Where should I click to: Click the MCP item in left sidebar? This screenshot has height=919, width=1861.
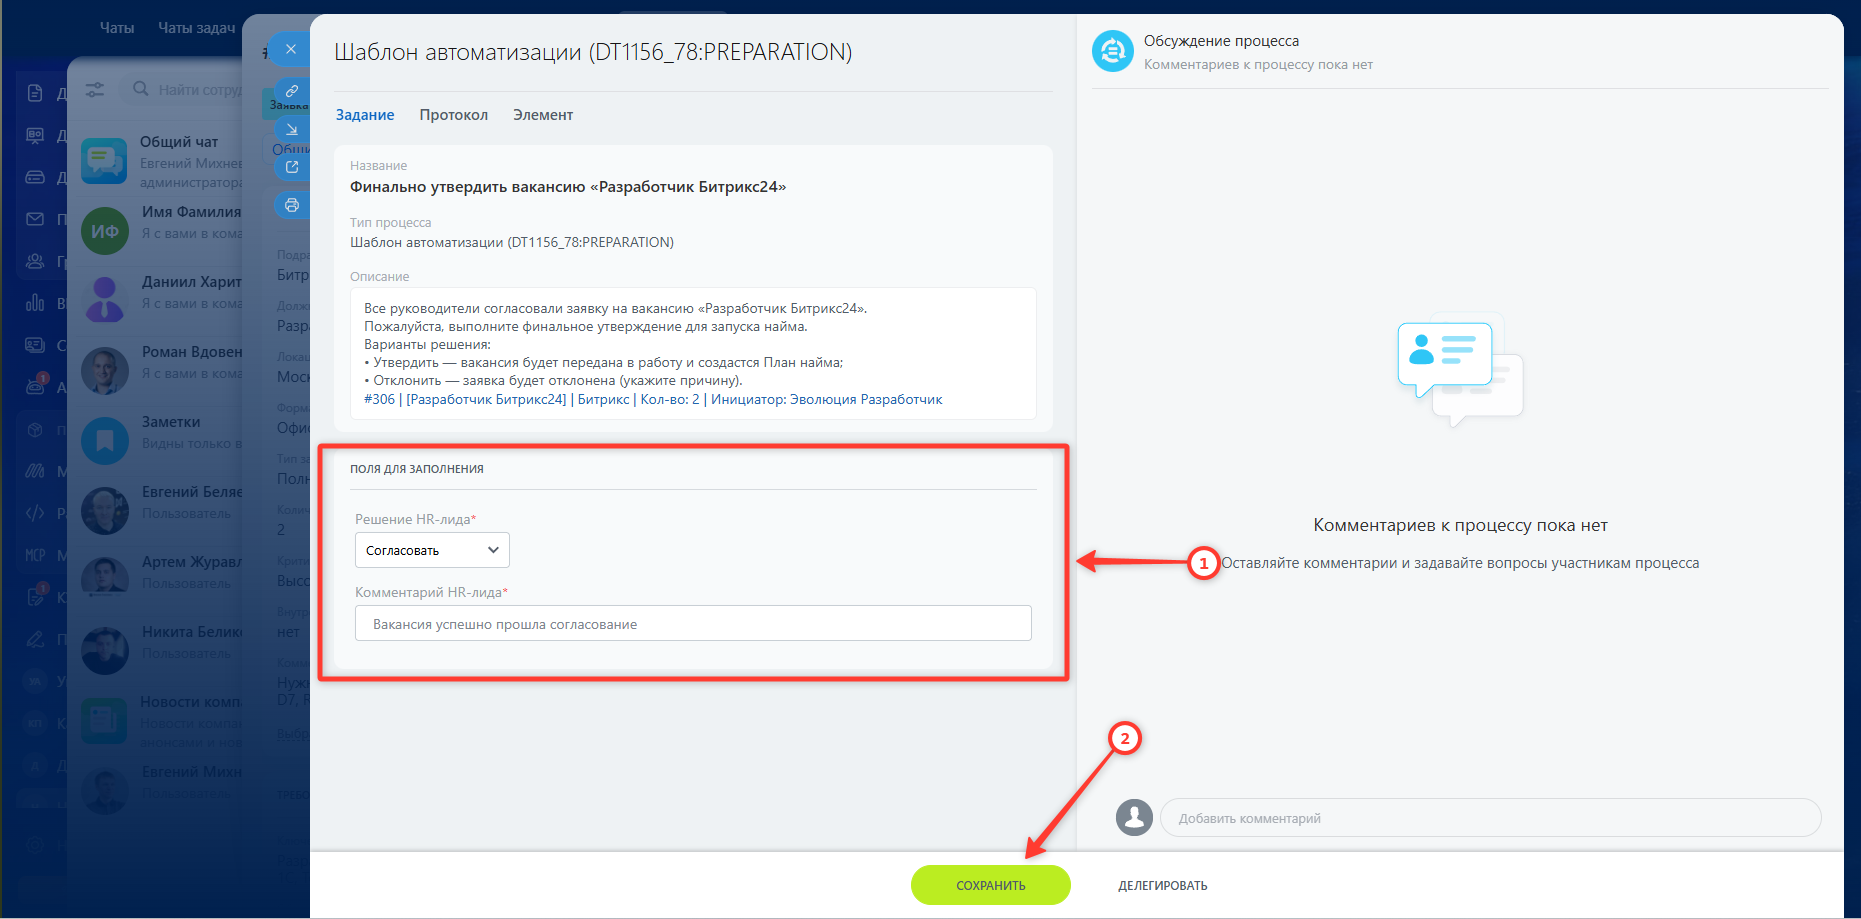click(35, 555)
